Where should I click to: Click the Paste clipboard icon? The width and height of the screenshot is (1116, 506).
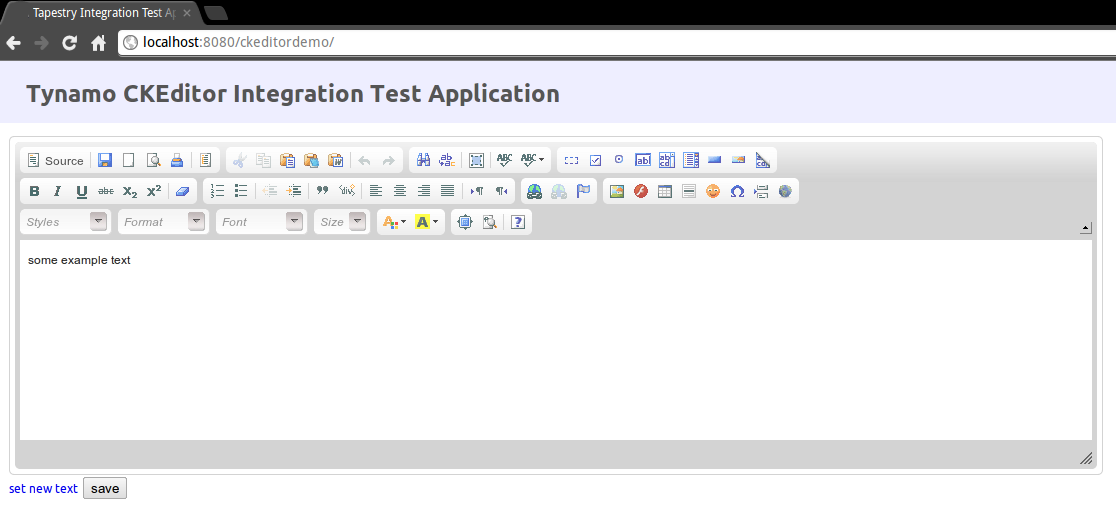coord(288,161)
